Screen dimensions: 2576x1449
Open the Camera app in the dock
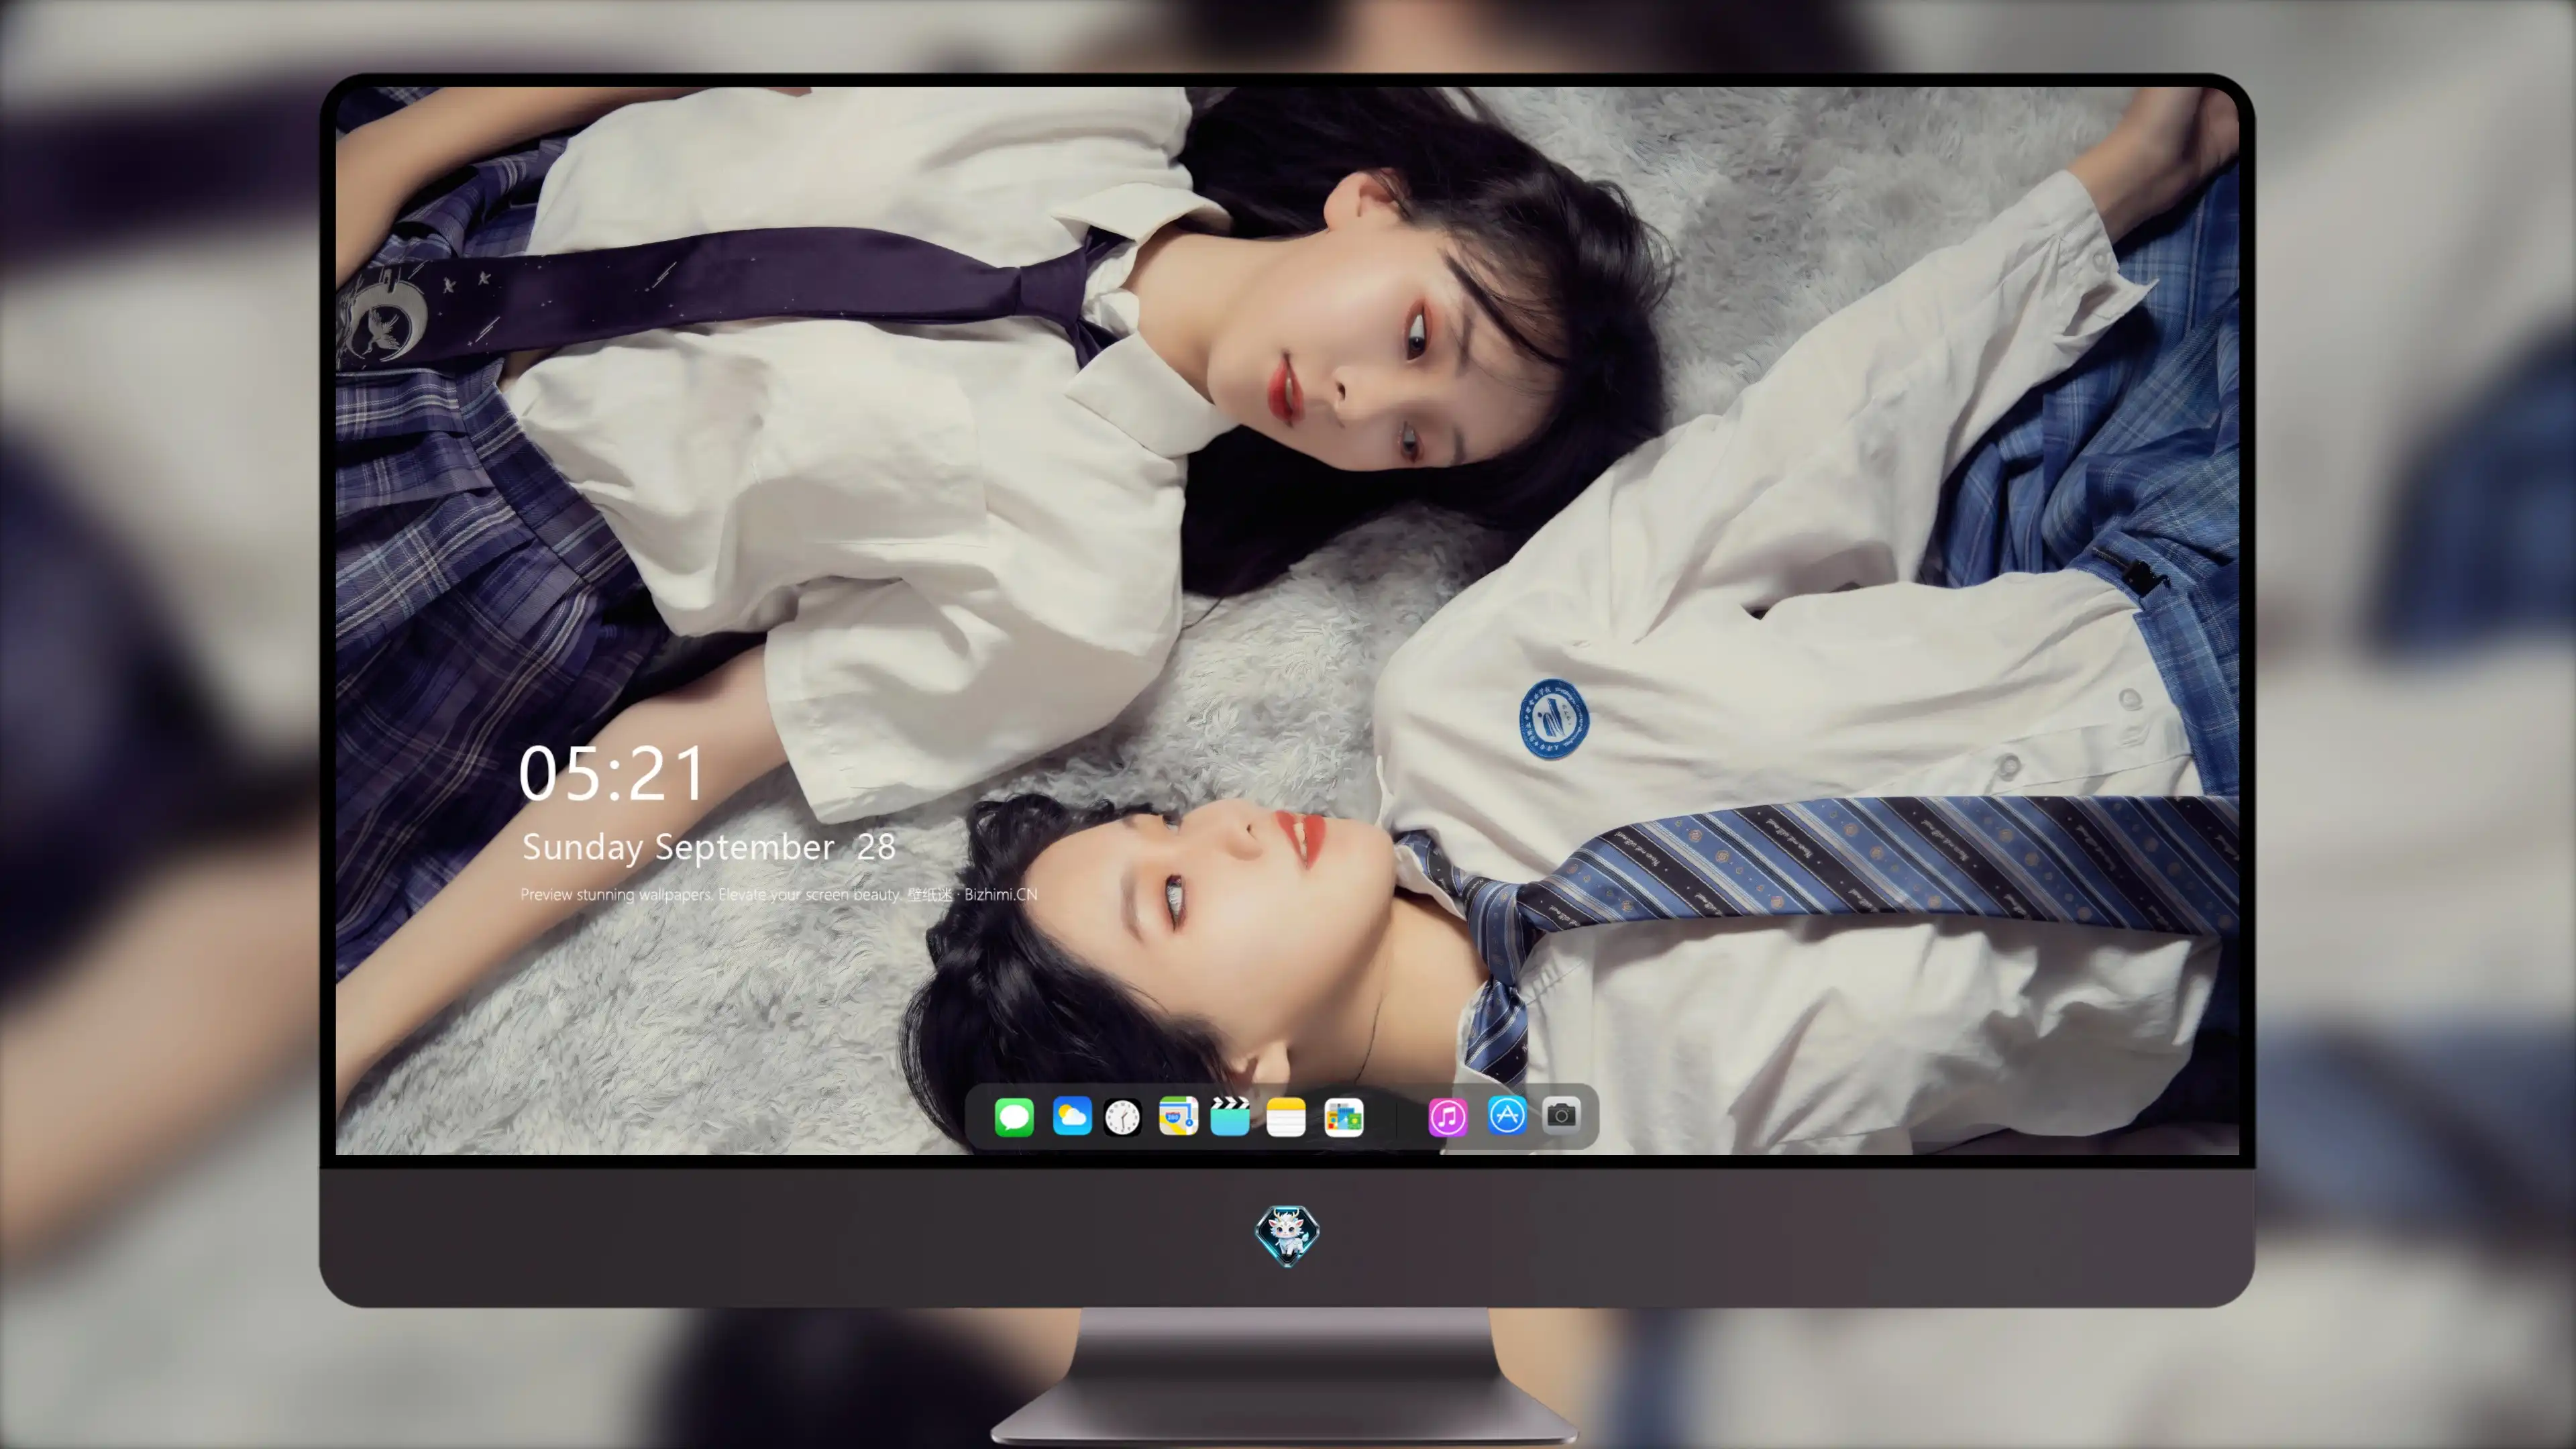pos(1561,1115)
